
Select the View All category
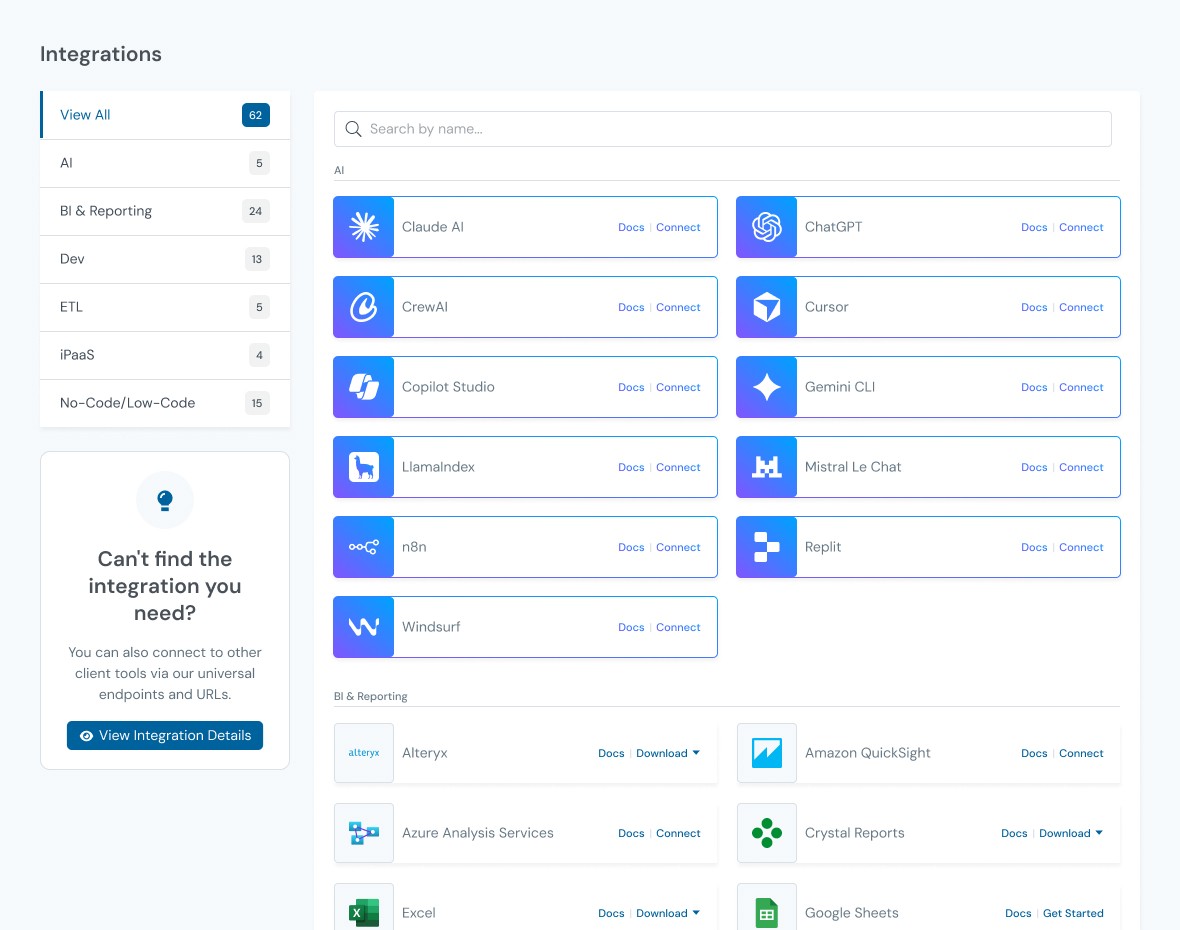tap(165, 115)
